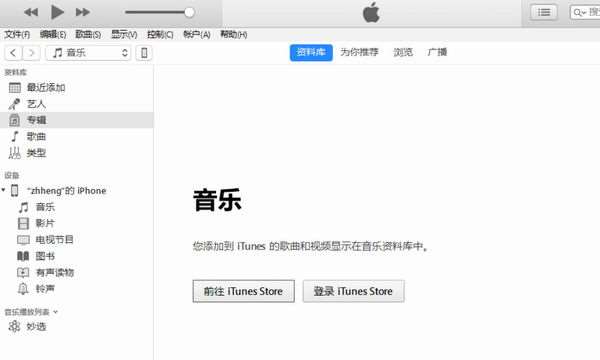Switch to the 为你推荐 tab

coord(359,52)
